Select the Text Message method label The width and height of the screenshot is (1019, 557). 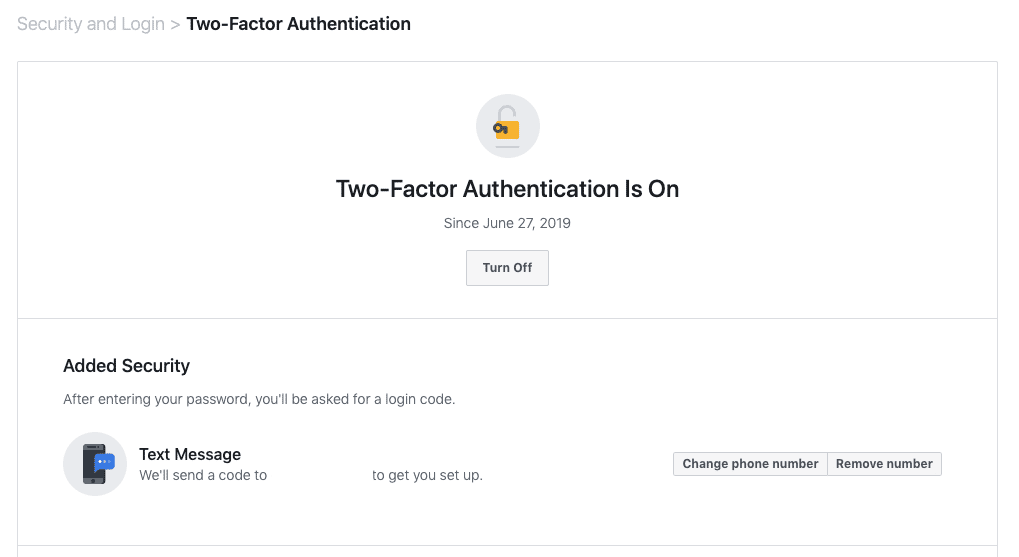[190, 455]
